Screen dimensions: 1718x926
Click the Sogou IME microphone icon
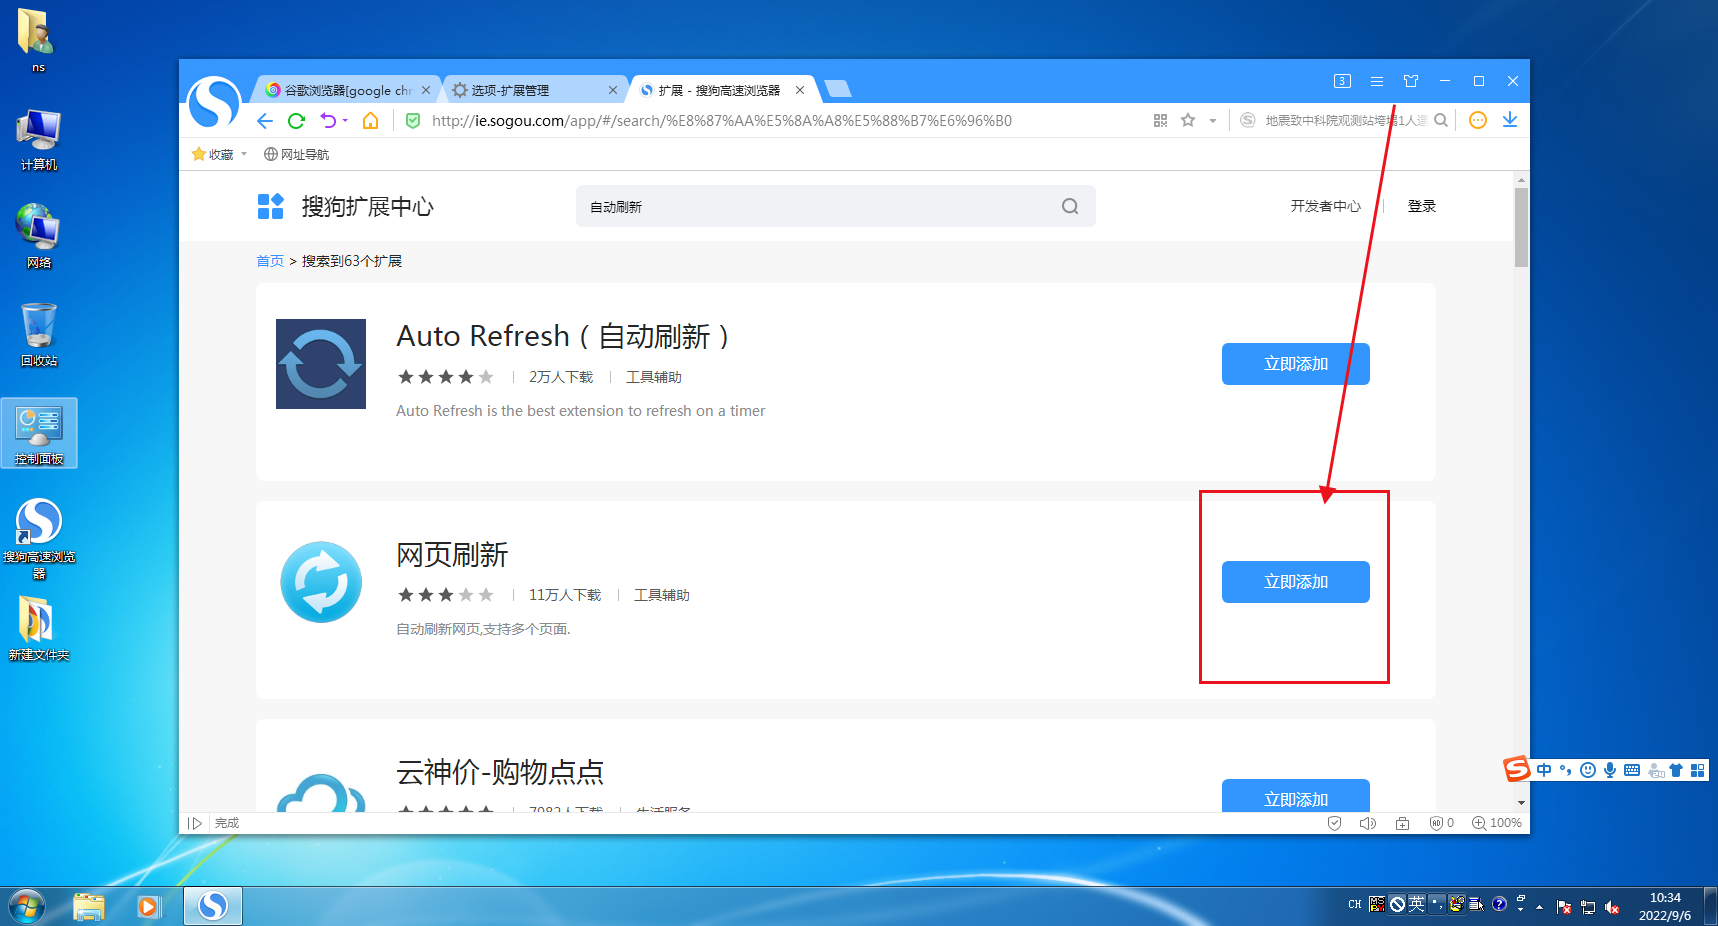pyautogui.click(x=1610, y=770)
